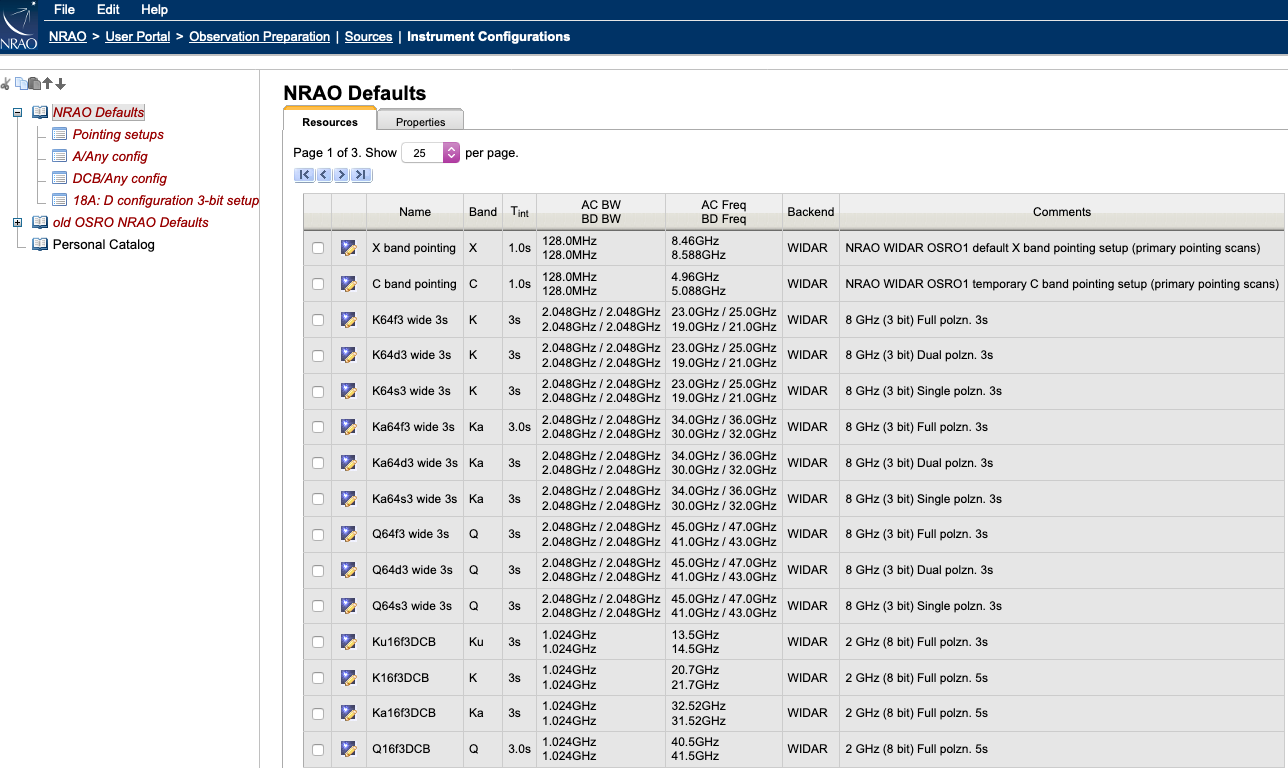
Task: Open edit icon for K64f3 wide 3s
Action: 348,320
